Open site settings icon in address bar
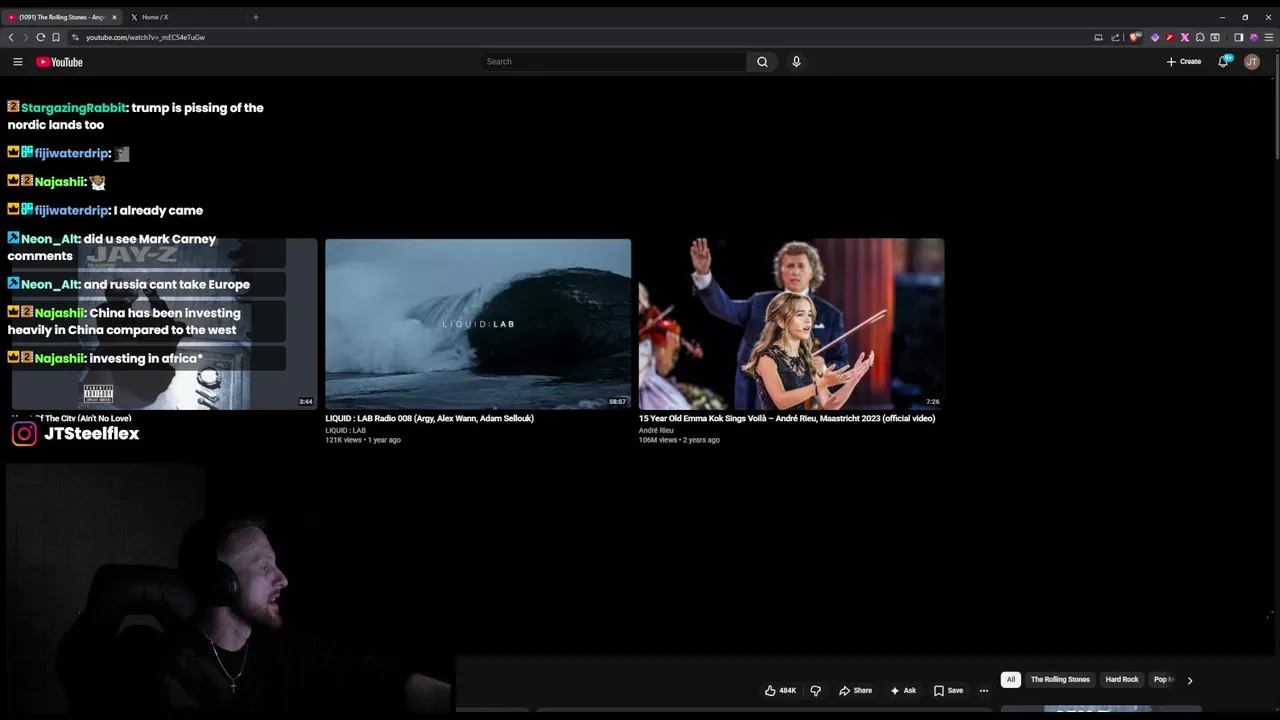Screen dimensions: 1280x720 pyautogui.click(x=75, y=37)
